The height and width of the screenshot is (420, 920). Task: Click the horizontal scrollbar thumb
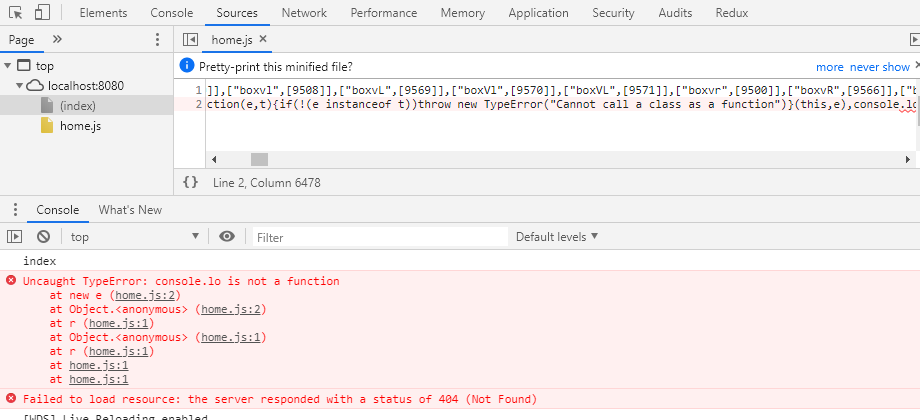(x=259, y=160)
